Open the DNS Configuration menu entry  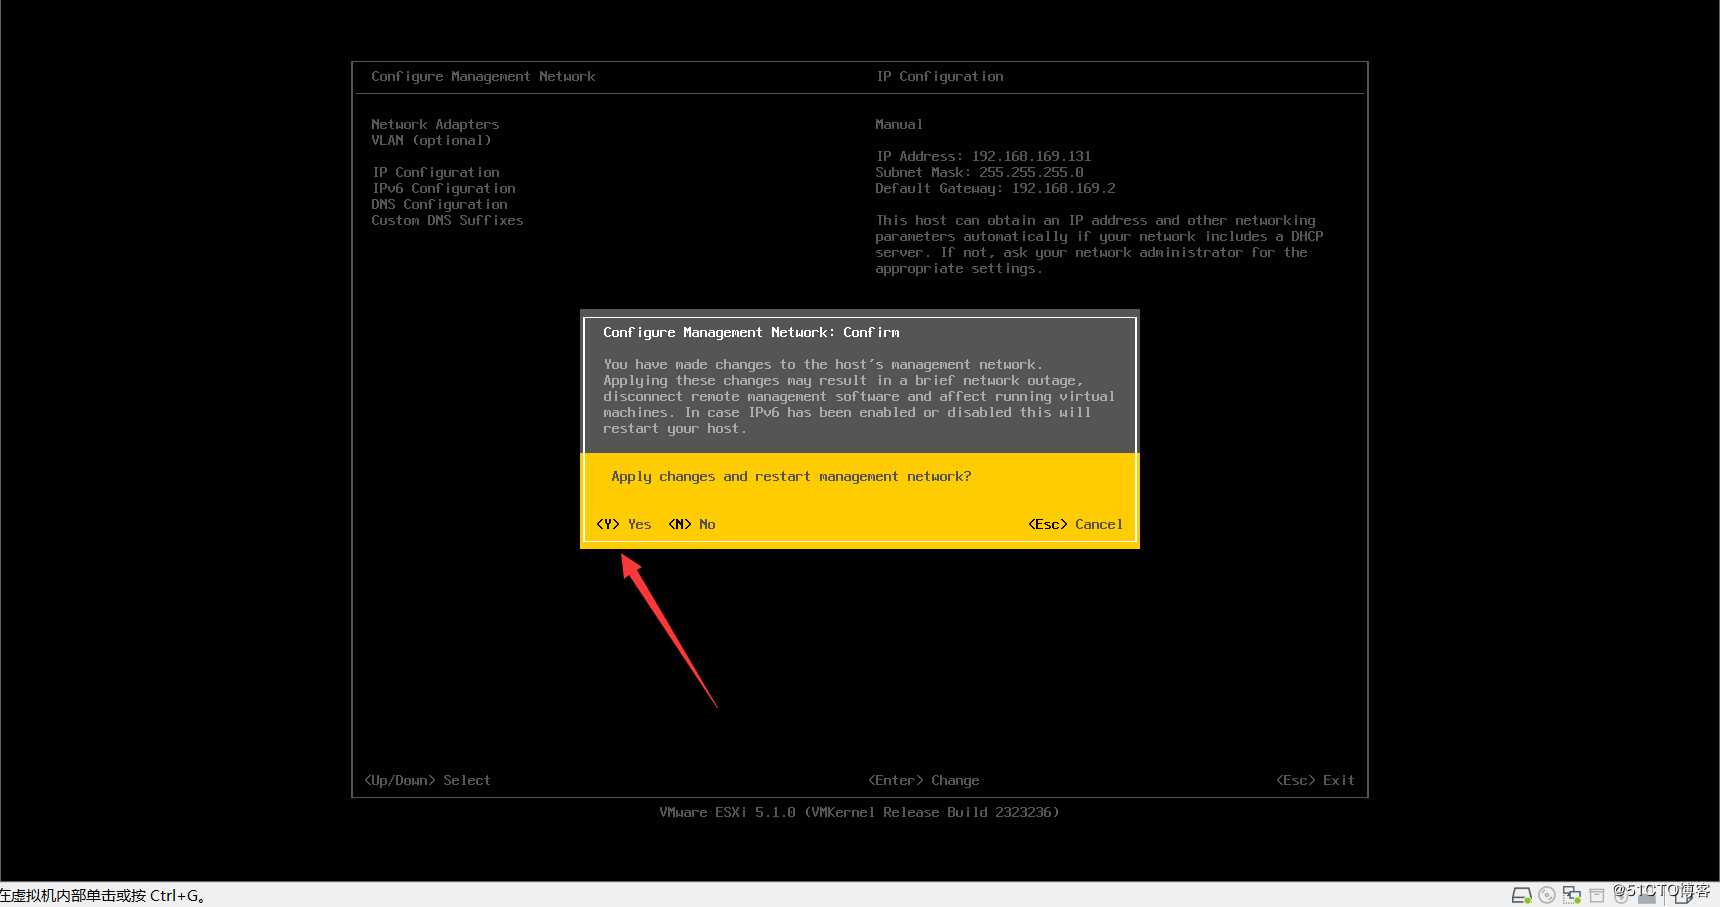click(439, 204)
